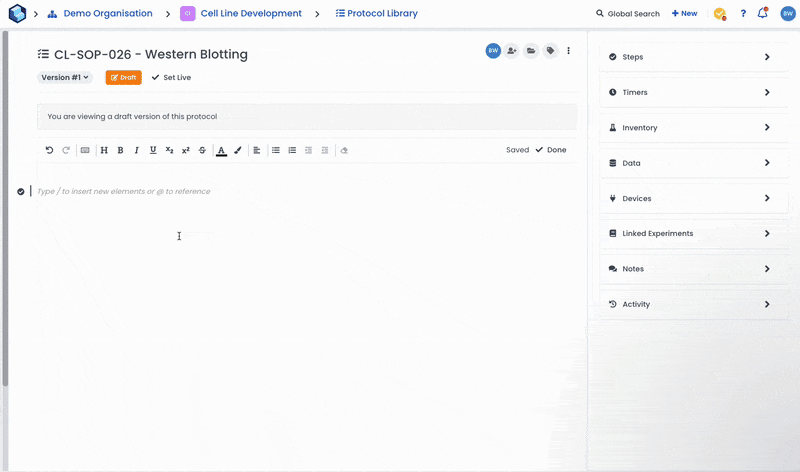This screenshot has width=800, height=472.
Task: Click the add collaborator icon
Action: pos(512,51)
